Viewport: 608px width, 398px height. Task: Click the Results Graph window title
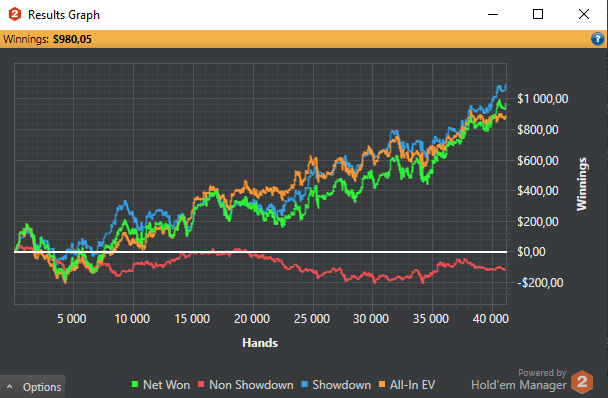tap(64, 15)
